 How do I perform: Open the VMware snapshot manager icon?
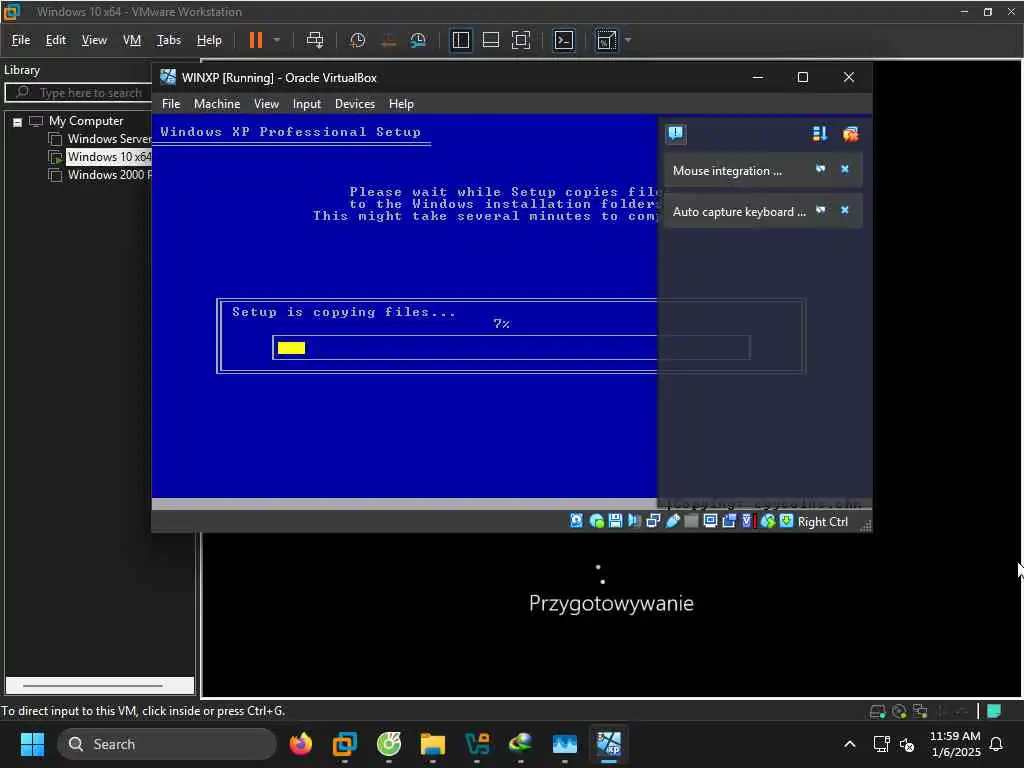coord(418,40)
